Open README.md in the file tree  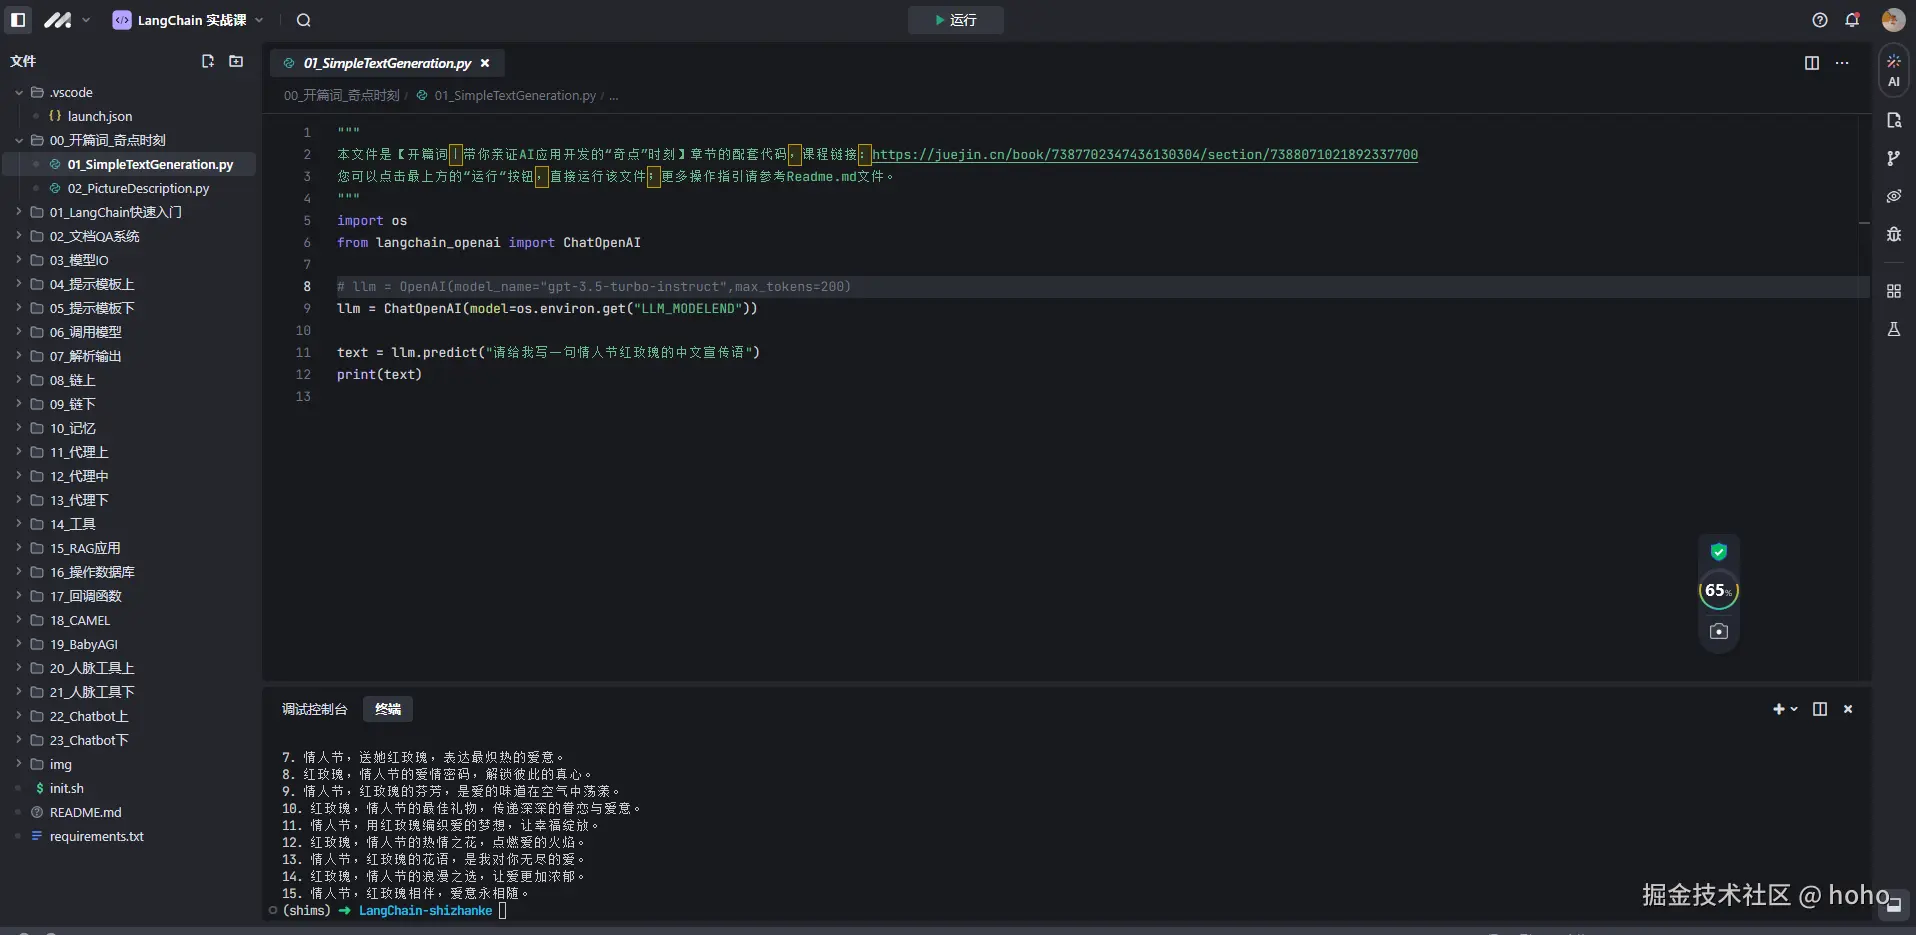[x=85, y=812]
